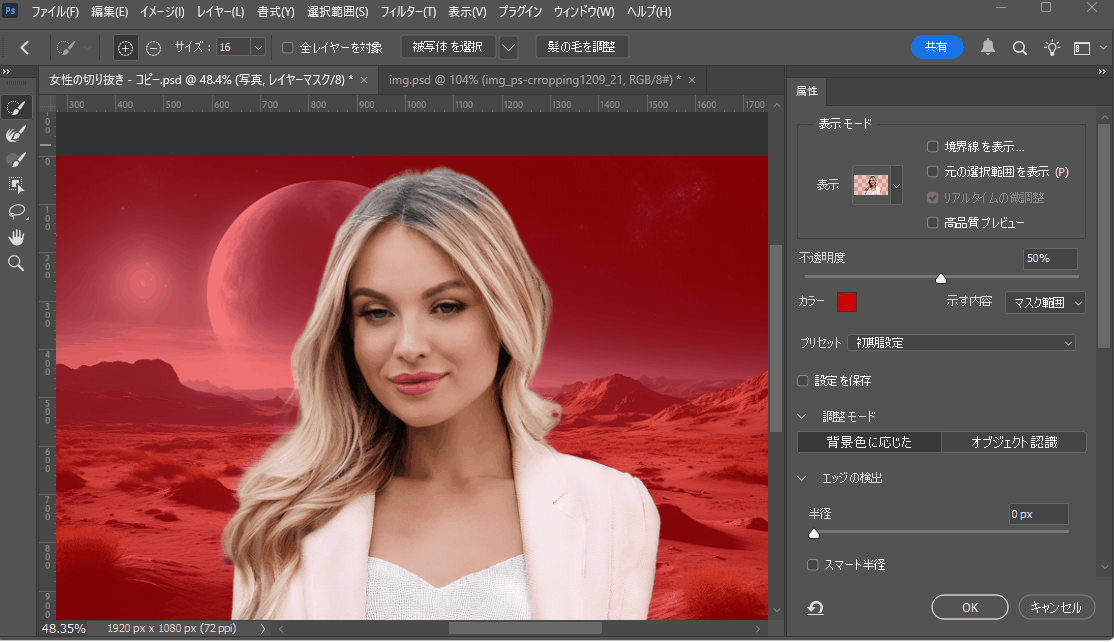
Task: Enable 境界線を表示 checkbox
Action: pos(932,147)
